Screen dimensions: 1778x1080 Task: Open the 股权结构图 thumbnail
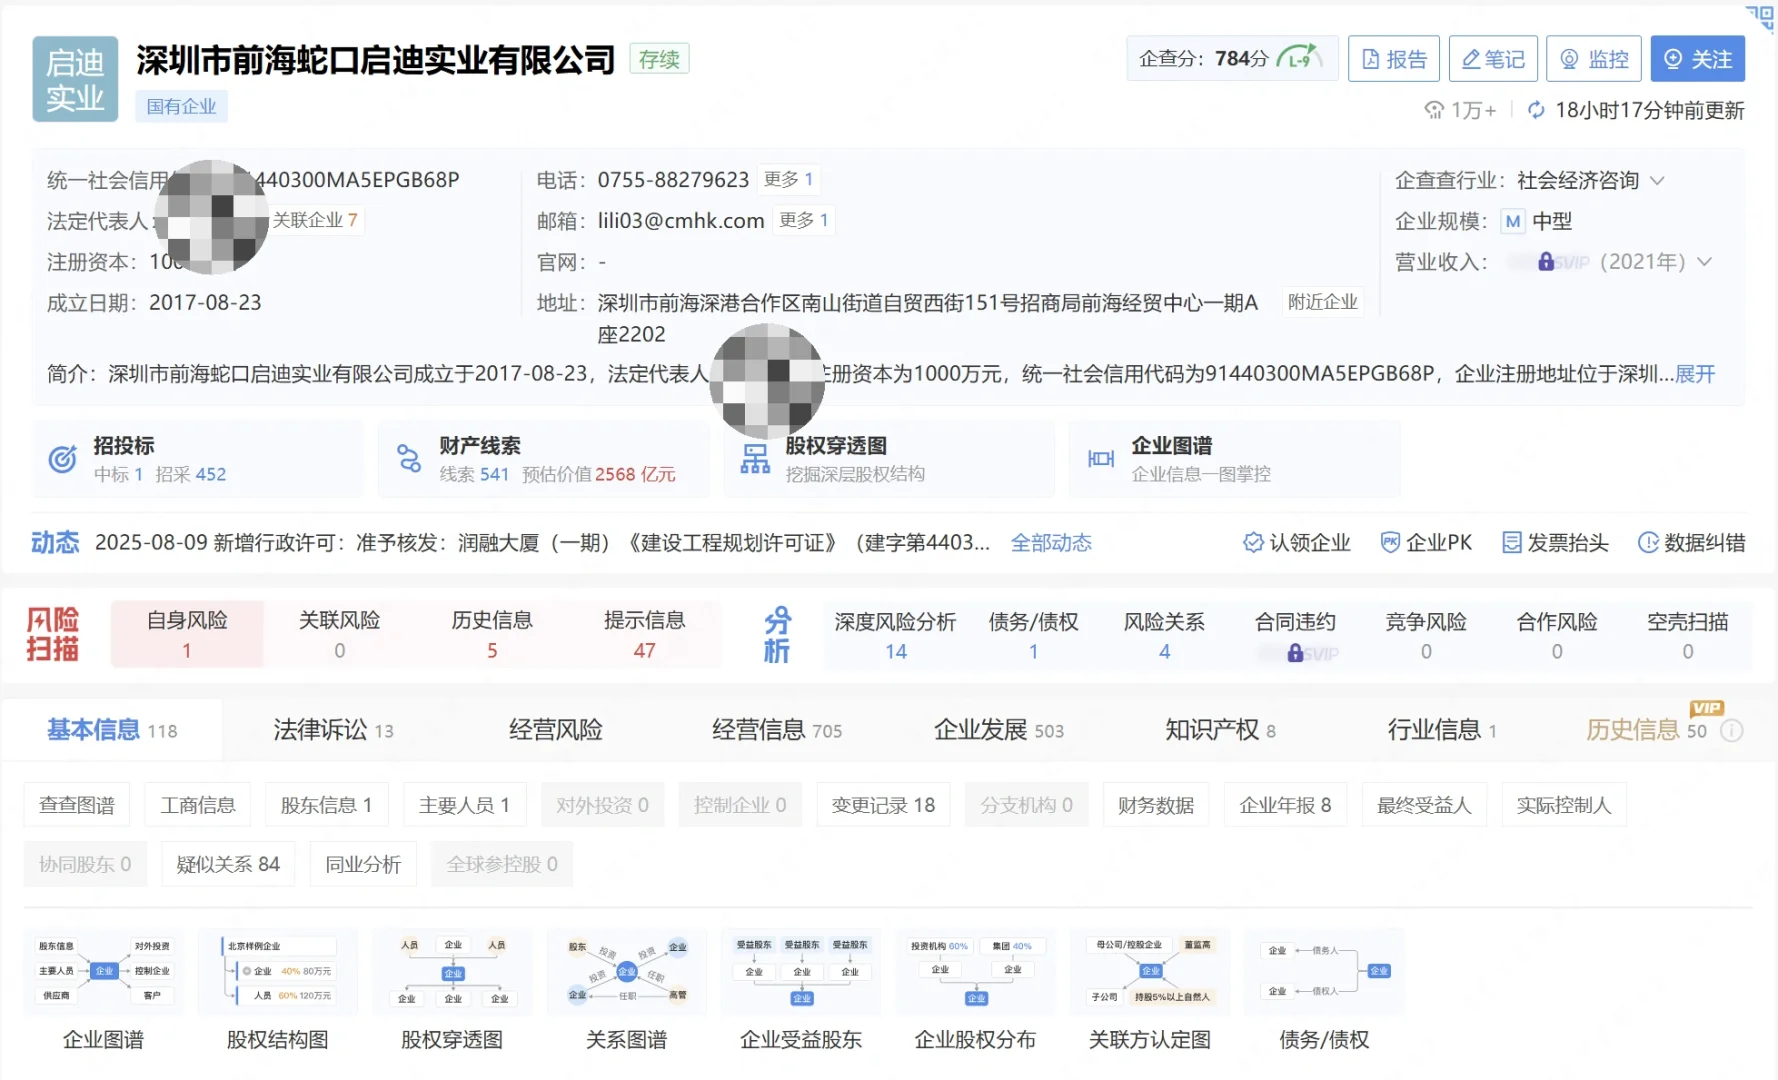[x=278, y=972]
